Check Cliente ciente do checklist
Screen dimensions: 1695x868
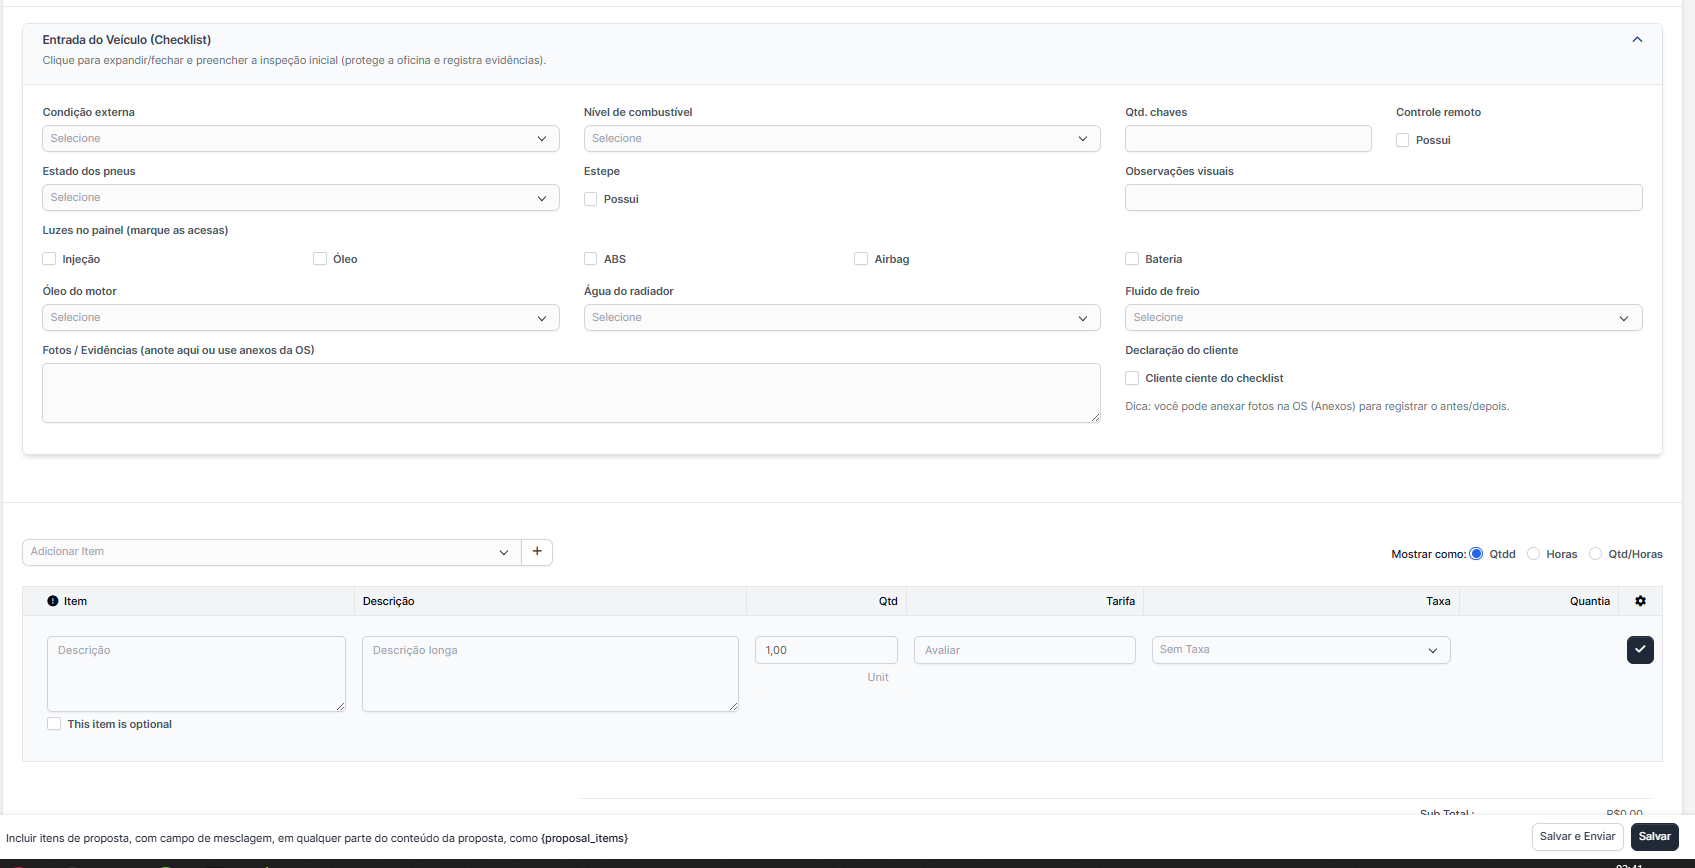click(x=1132, y=378)
